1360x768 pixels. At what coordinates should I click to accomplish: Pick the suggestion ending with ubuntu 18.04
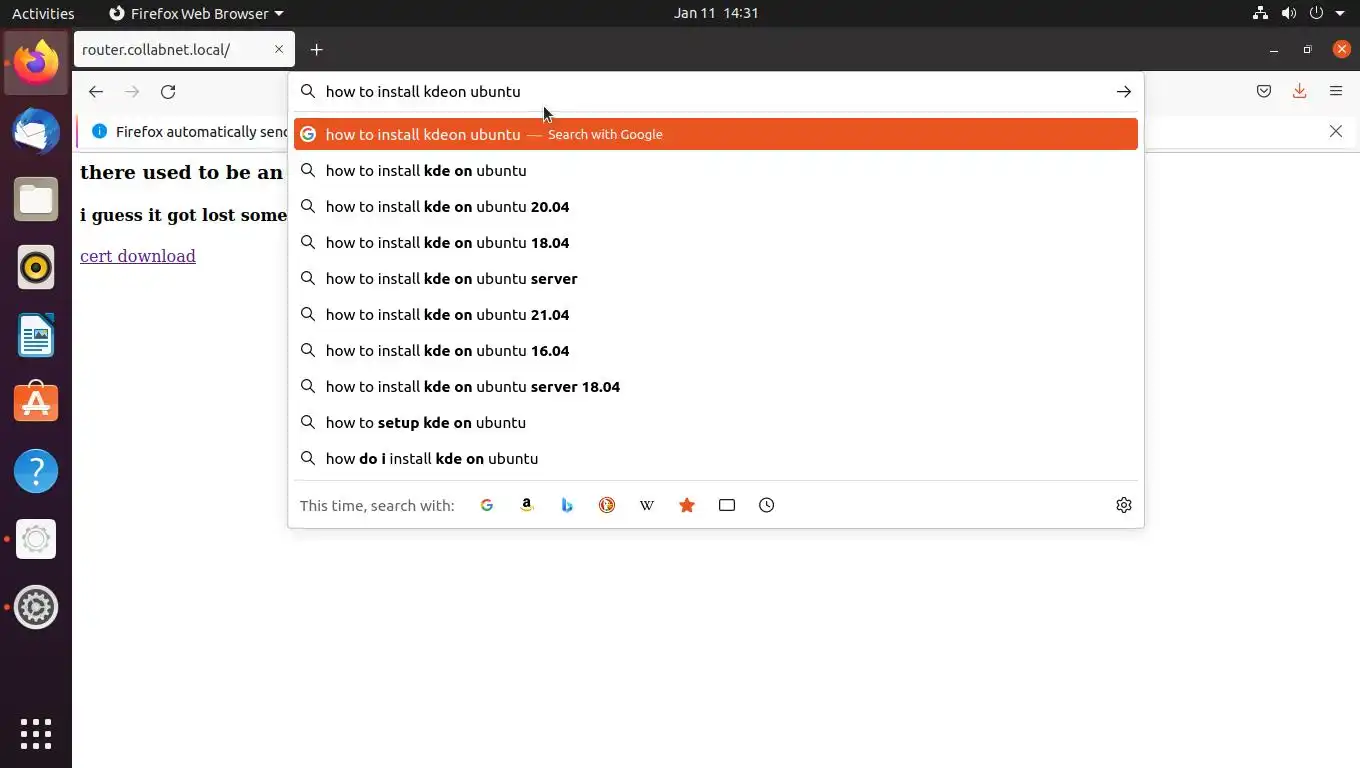coord(716,242)
